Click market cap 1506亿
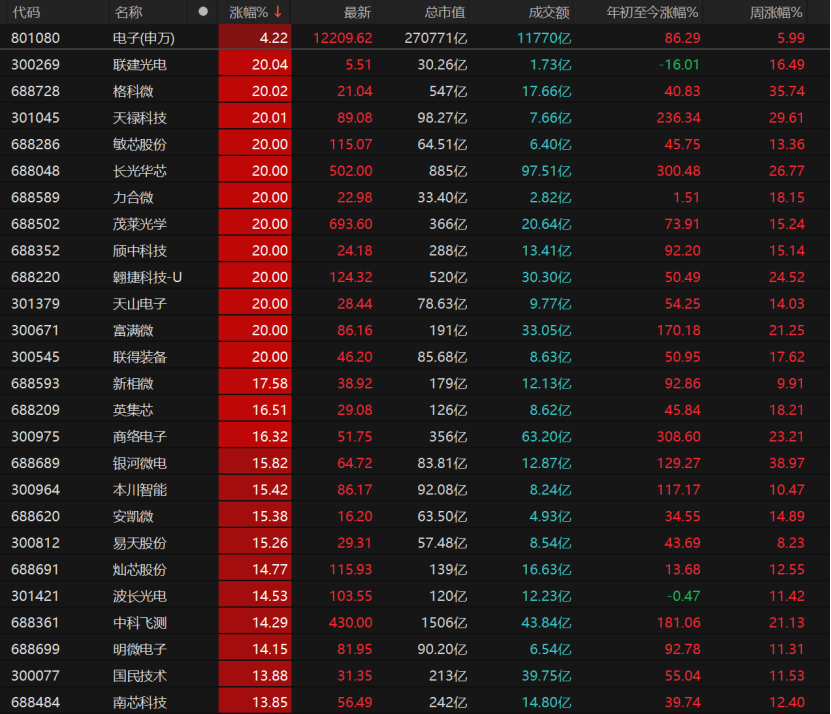The height and width of the screenshot is (714, 831). pos(444,622)
